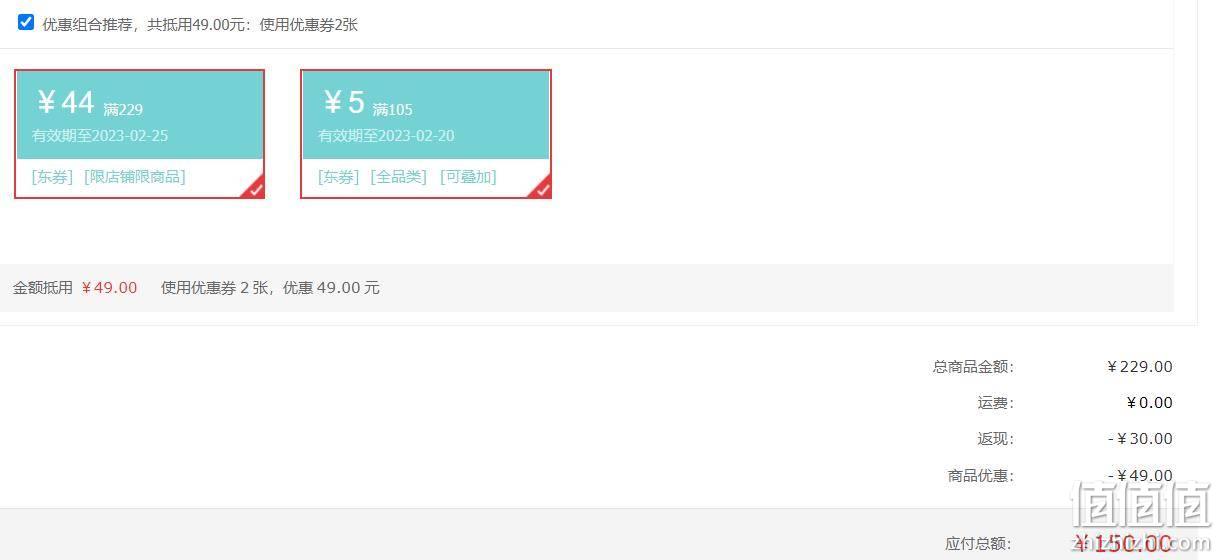Click the [可叠加] tag
This screenshot has width=1220, height=560.
tap(468, 177)
